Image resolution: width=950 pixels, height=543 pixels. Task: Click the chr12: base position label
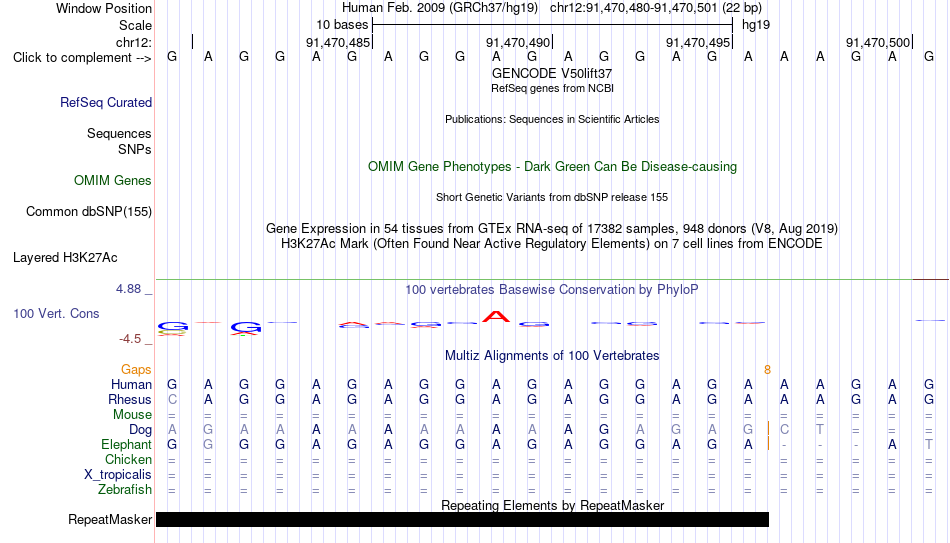click(134, 42)
